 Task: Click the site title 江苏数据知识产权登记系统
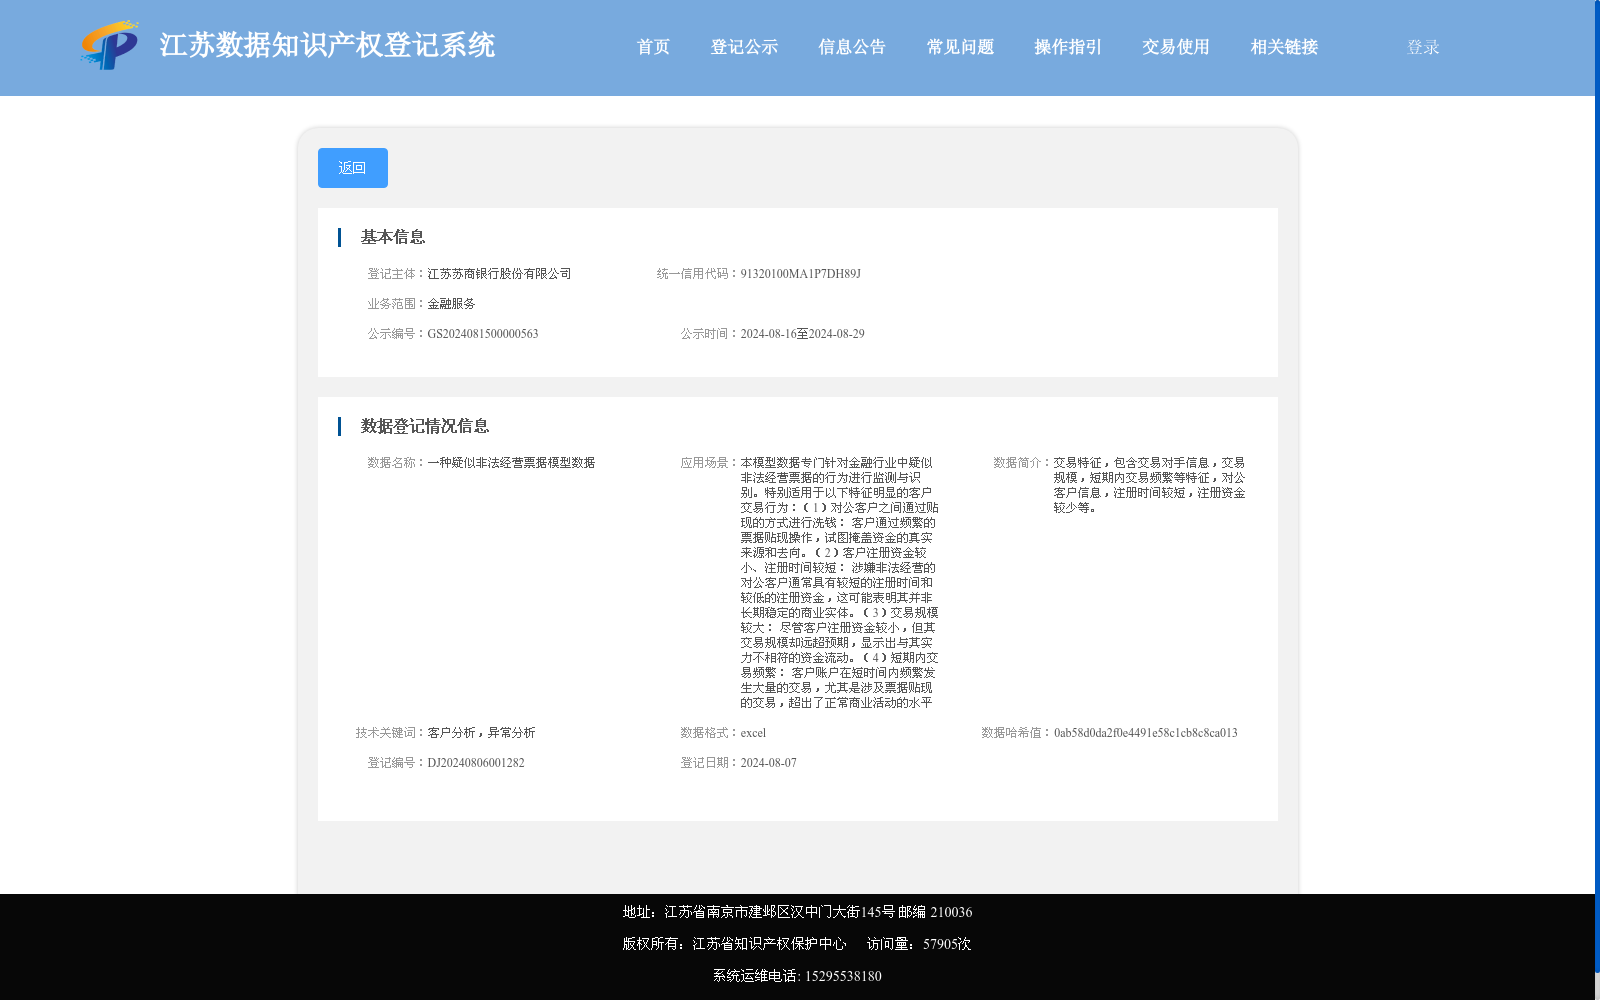tap(327, 45)
